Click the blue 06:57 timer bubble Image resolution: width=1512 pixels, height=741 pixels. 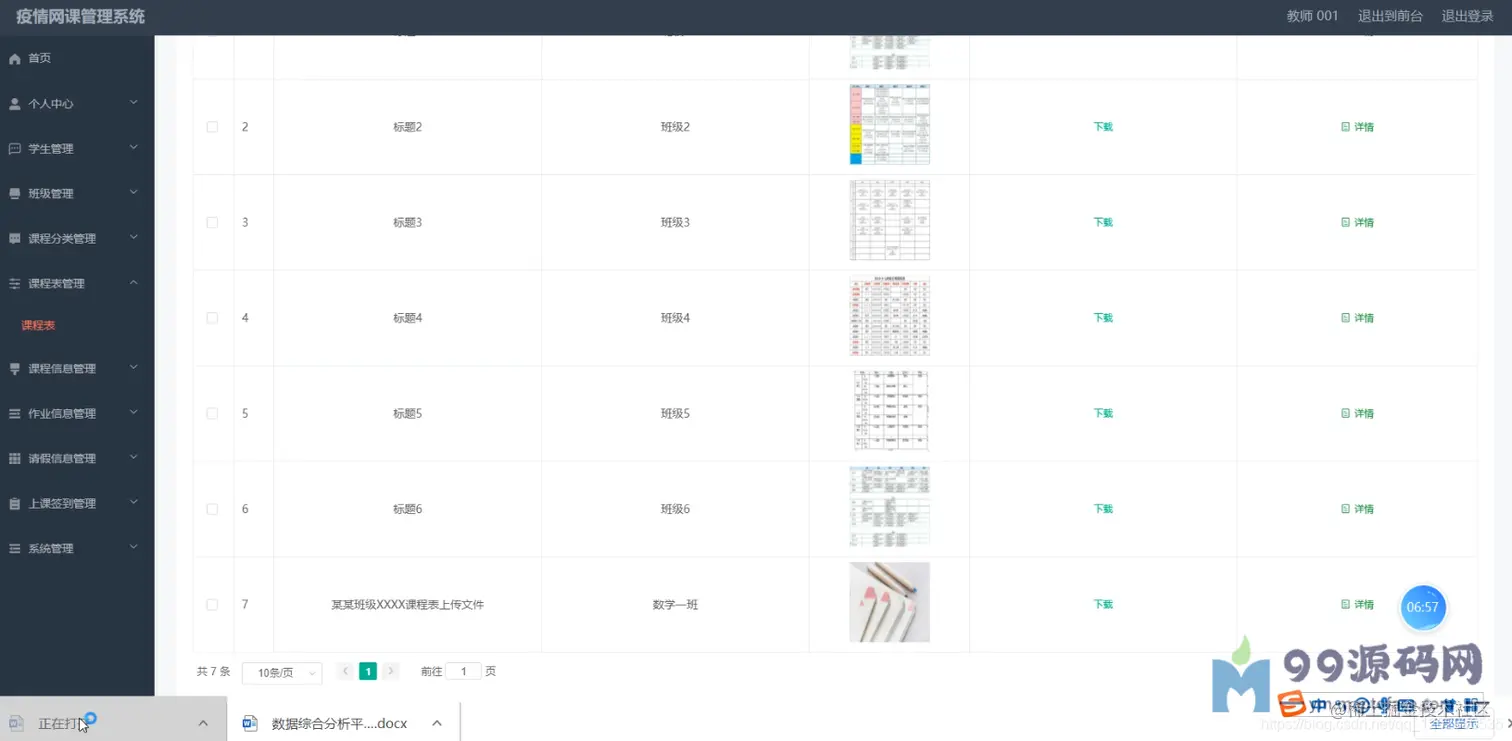point(1422,607)
